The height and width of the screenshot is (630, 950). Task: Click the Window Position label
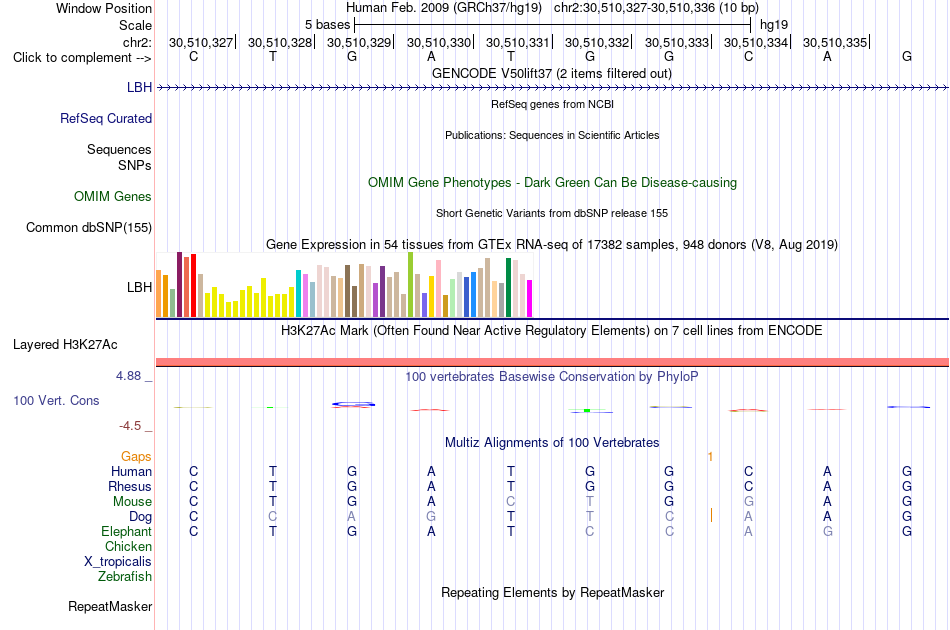pos(104,8)
